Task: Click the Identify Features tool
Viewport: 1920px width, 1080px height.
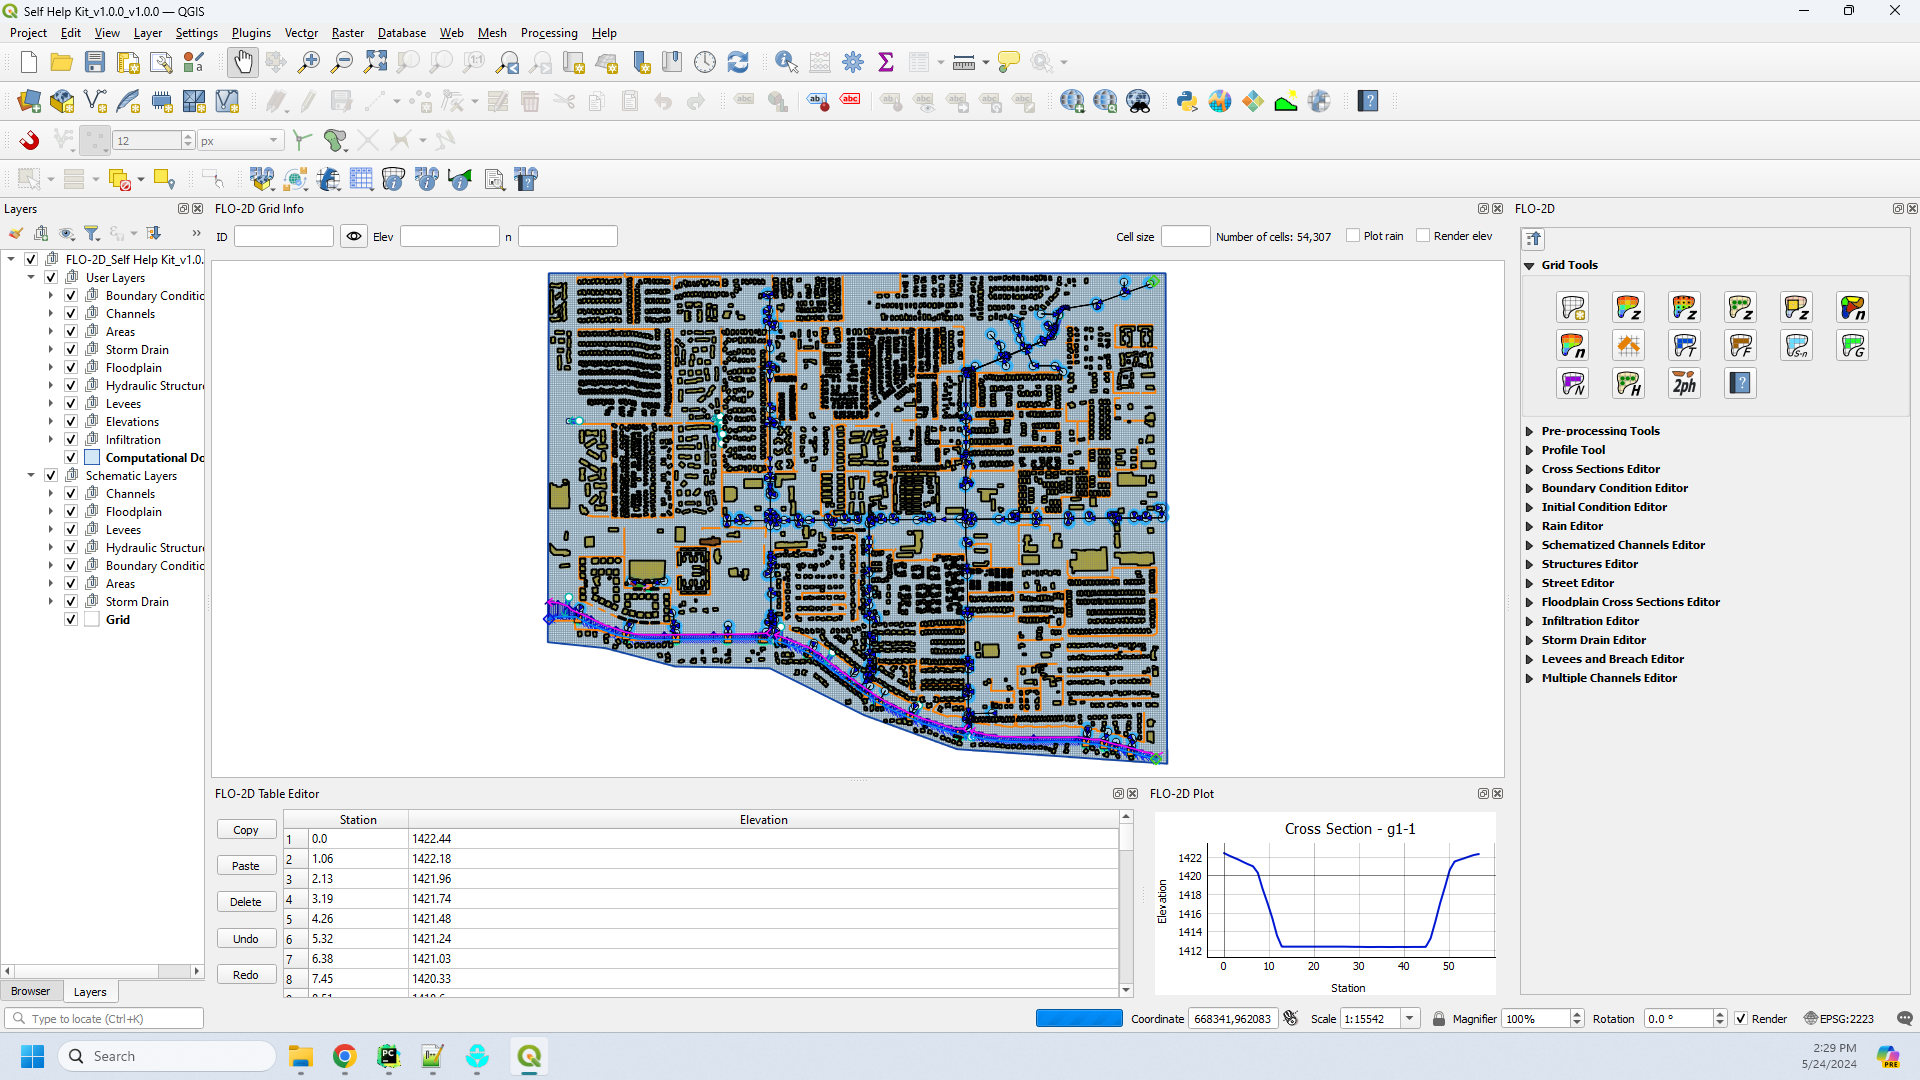Action: coord(786,62)
